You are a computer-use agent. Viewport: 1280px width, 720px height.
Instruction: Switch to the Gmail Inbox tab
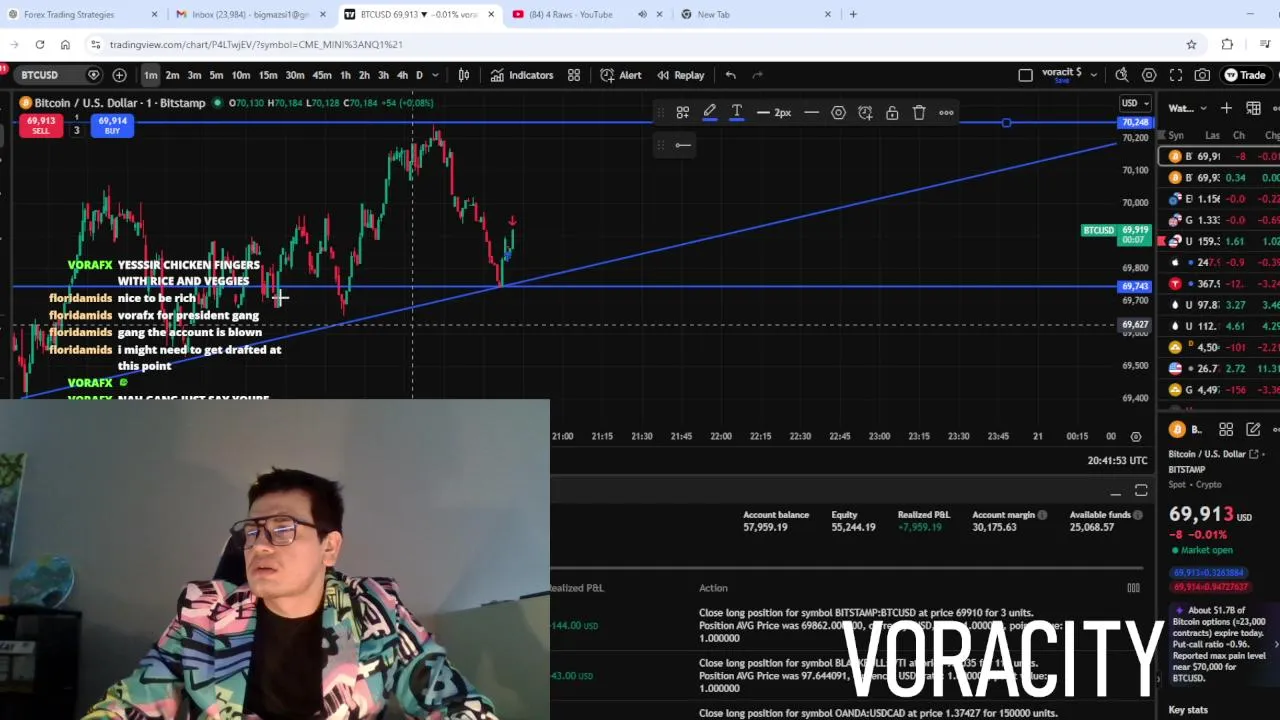[x=250, y=14]
